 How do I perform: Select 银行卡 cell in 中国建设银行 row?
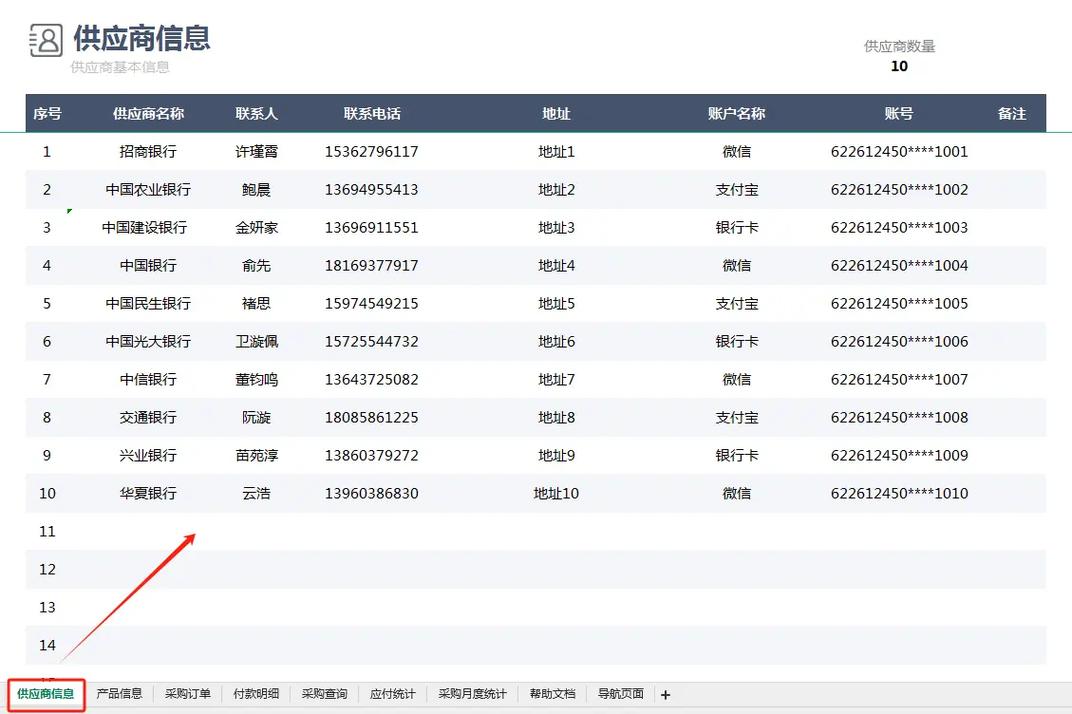click(x=736, y=228)
